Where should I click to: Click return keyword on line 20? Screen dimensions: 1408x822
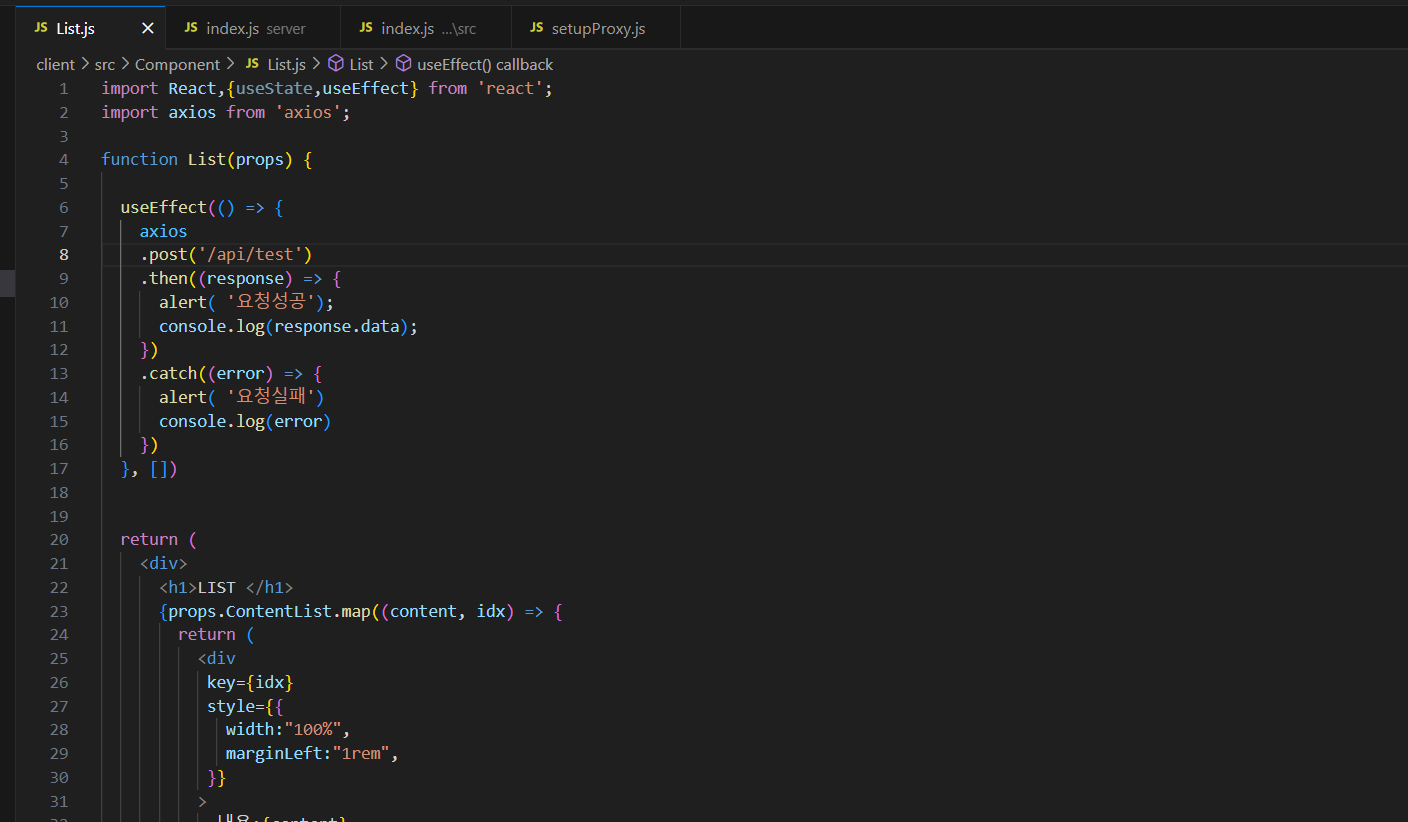[149, 539]
